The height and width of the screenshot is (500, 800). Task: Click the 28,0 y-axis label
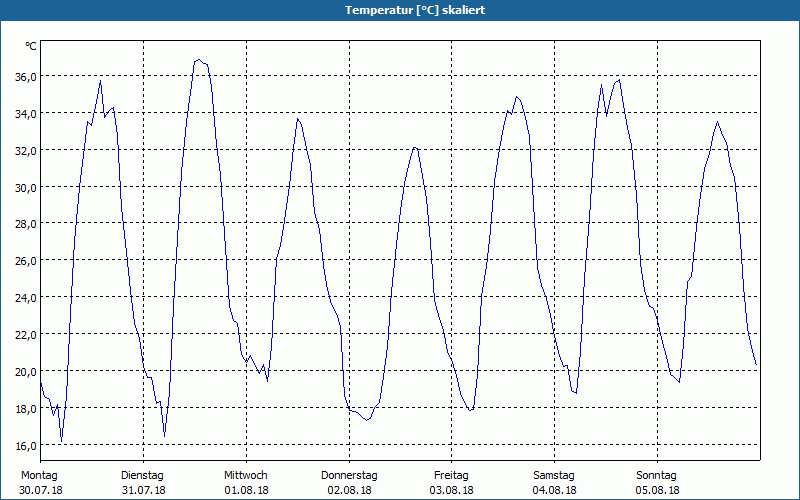(x=26, y=224)
